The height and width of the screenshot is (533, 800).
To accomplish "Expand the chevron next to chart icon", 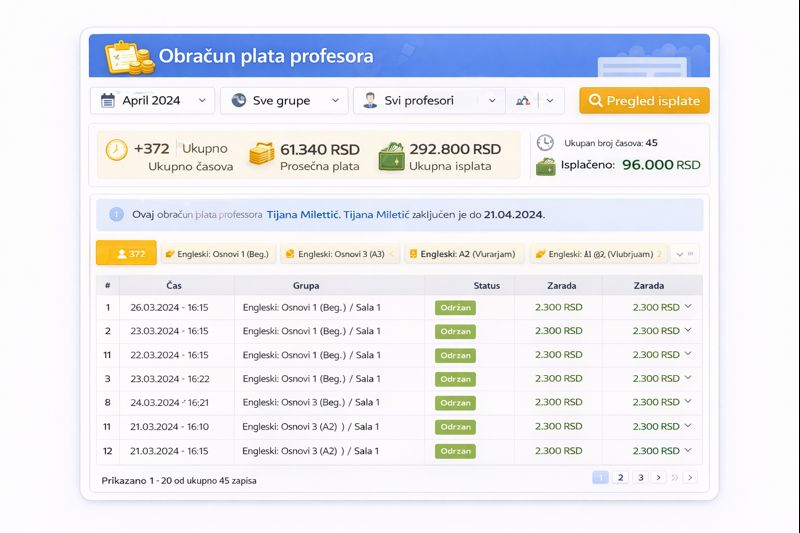I will pyautogui.click(x=550, y=100).
